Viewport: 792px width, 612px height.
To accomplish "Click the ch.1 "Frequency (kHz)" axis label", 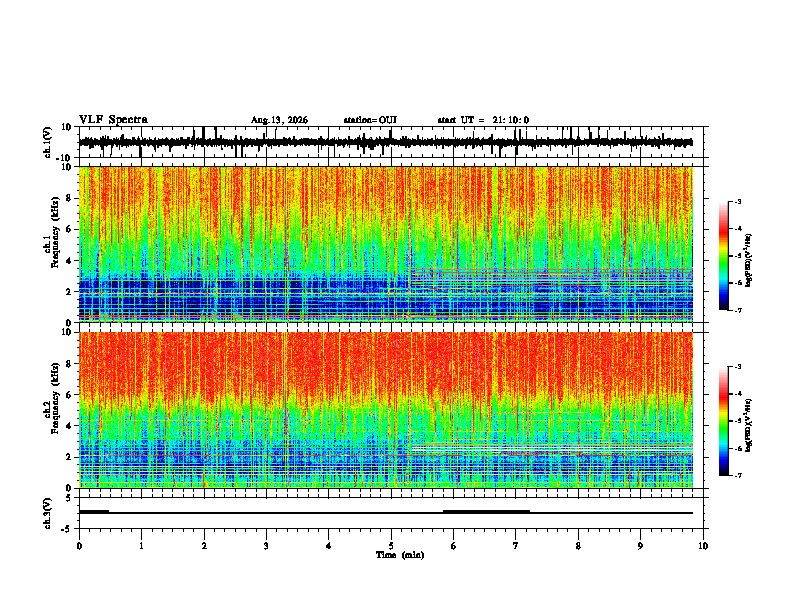I will pyautogui.click(x=55, y=233).
